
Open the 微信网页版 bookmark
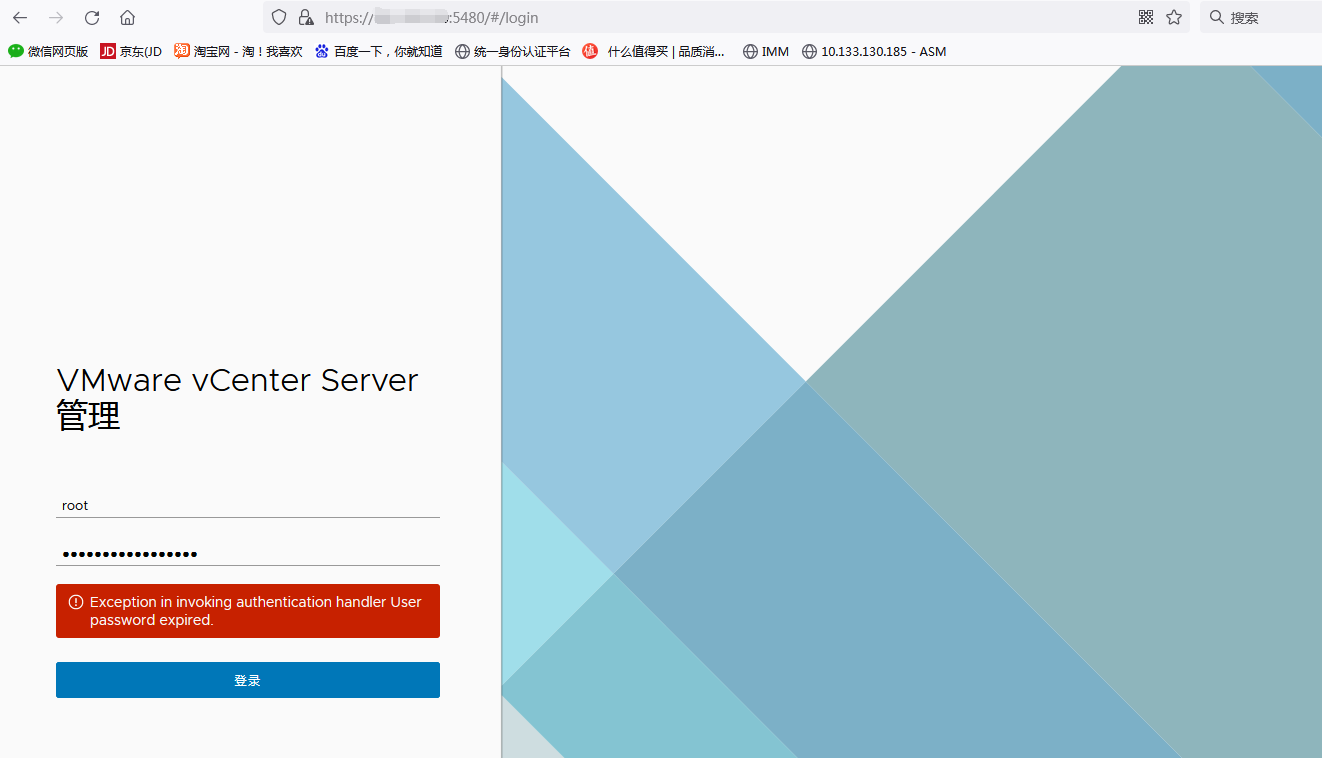click(48, 51)
